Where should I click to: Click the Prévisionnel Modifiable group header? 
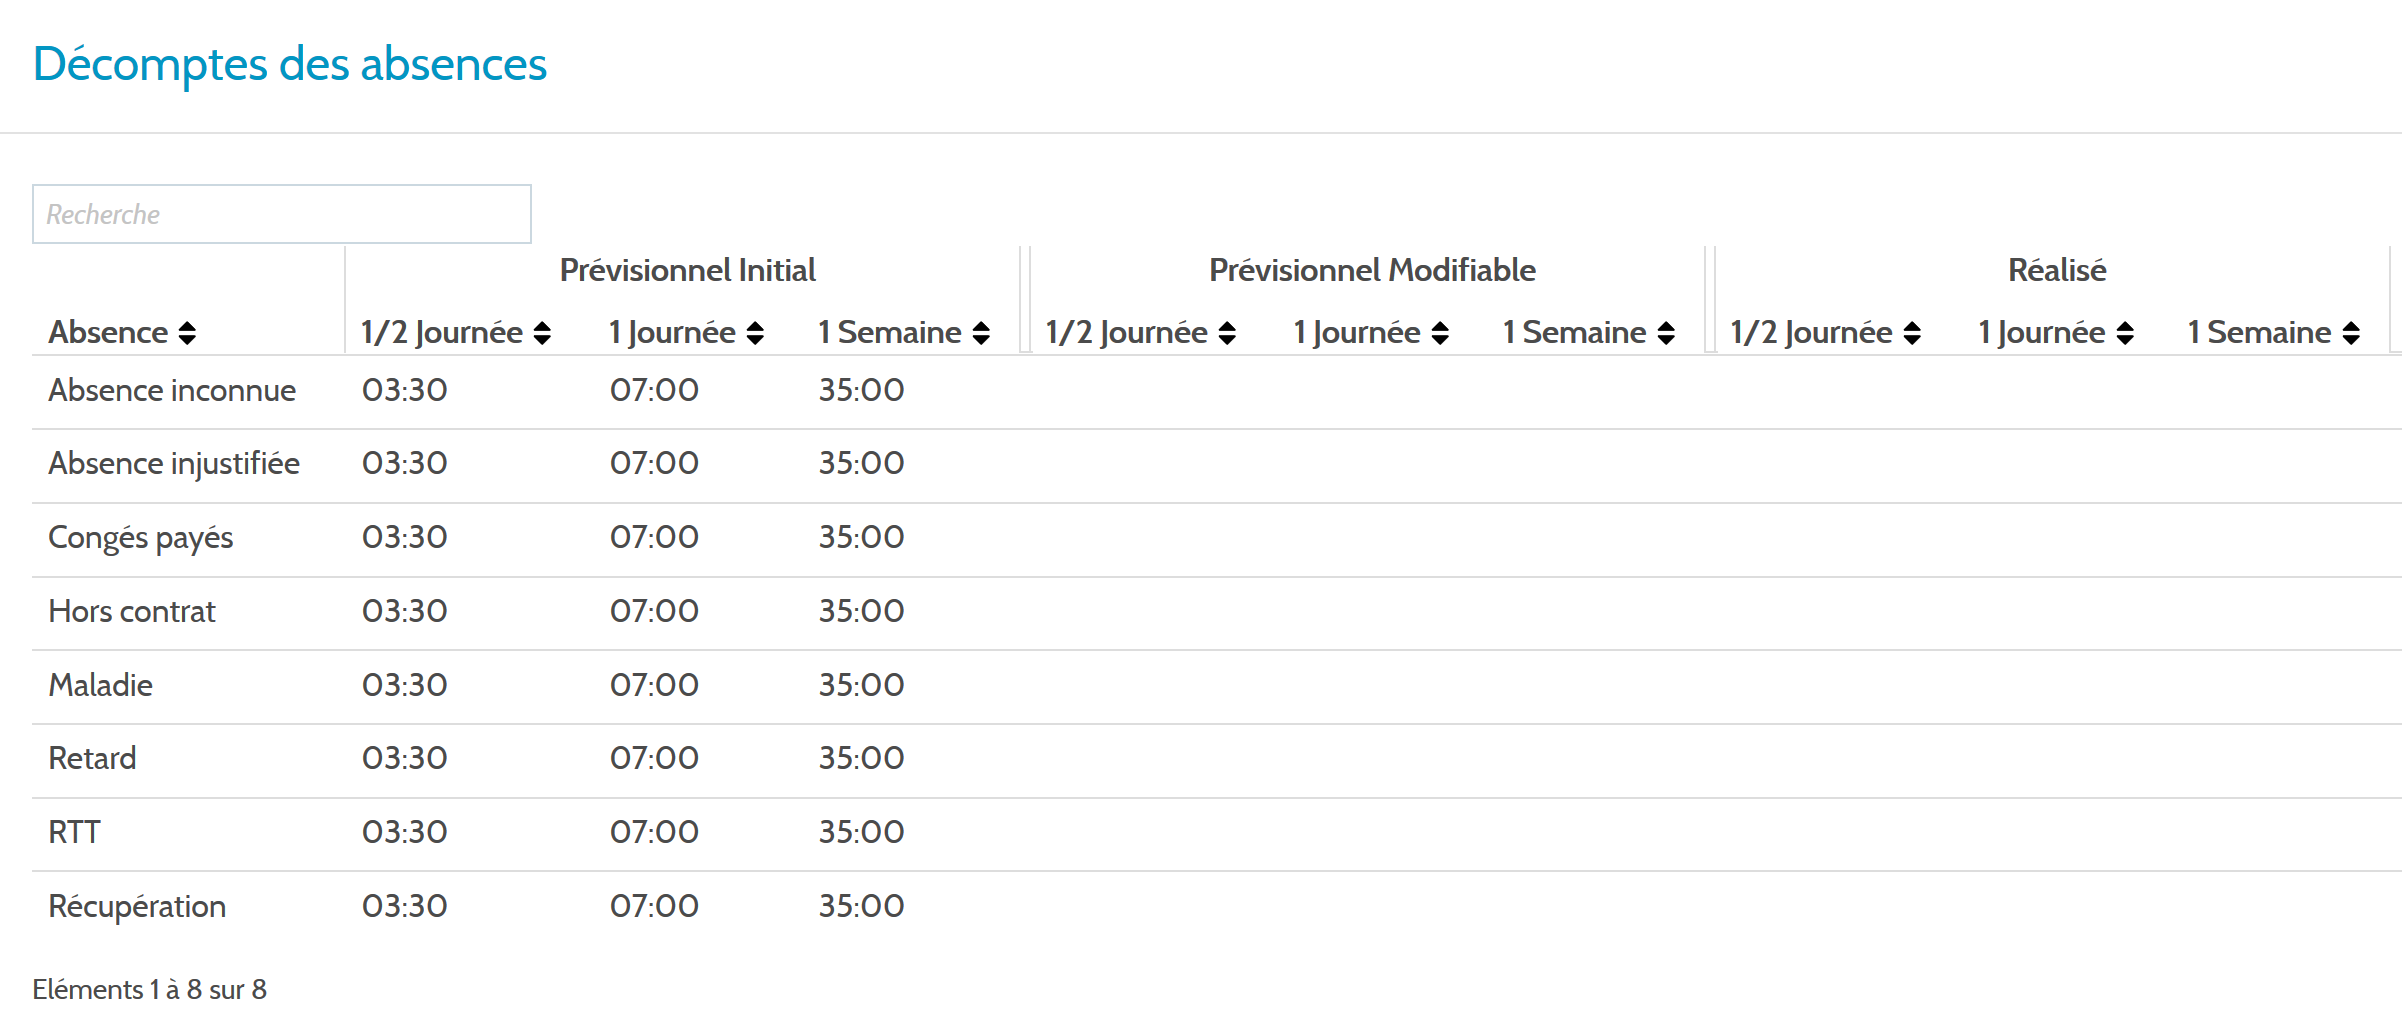pyautogui.click(x=1372, y=270)
